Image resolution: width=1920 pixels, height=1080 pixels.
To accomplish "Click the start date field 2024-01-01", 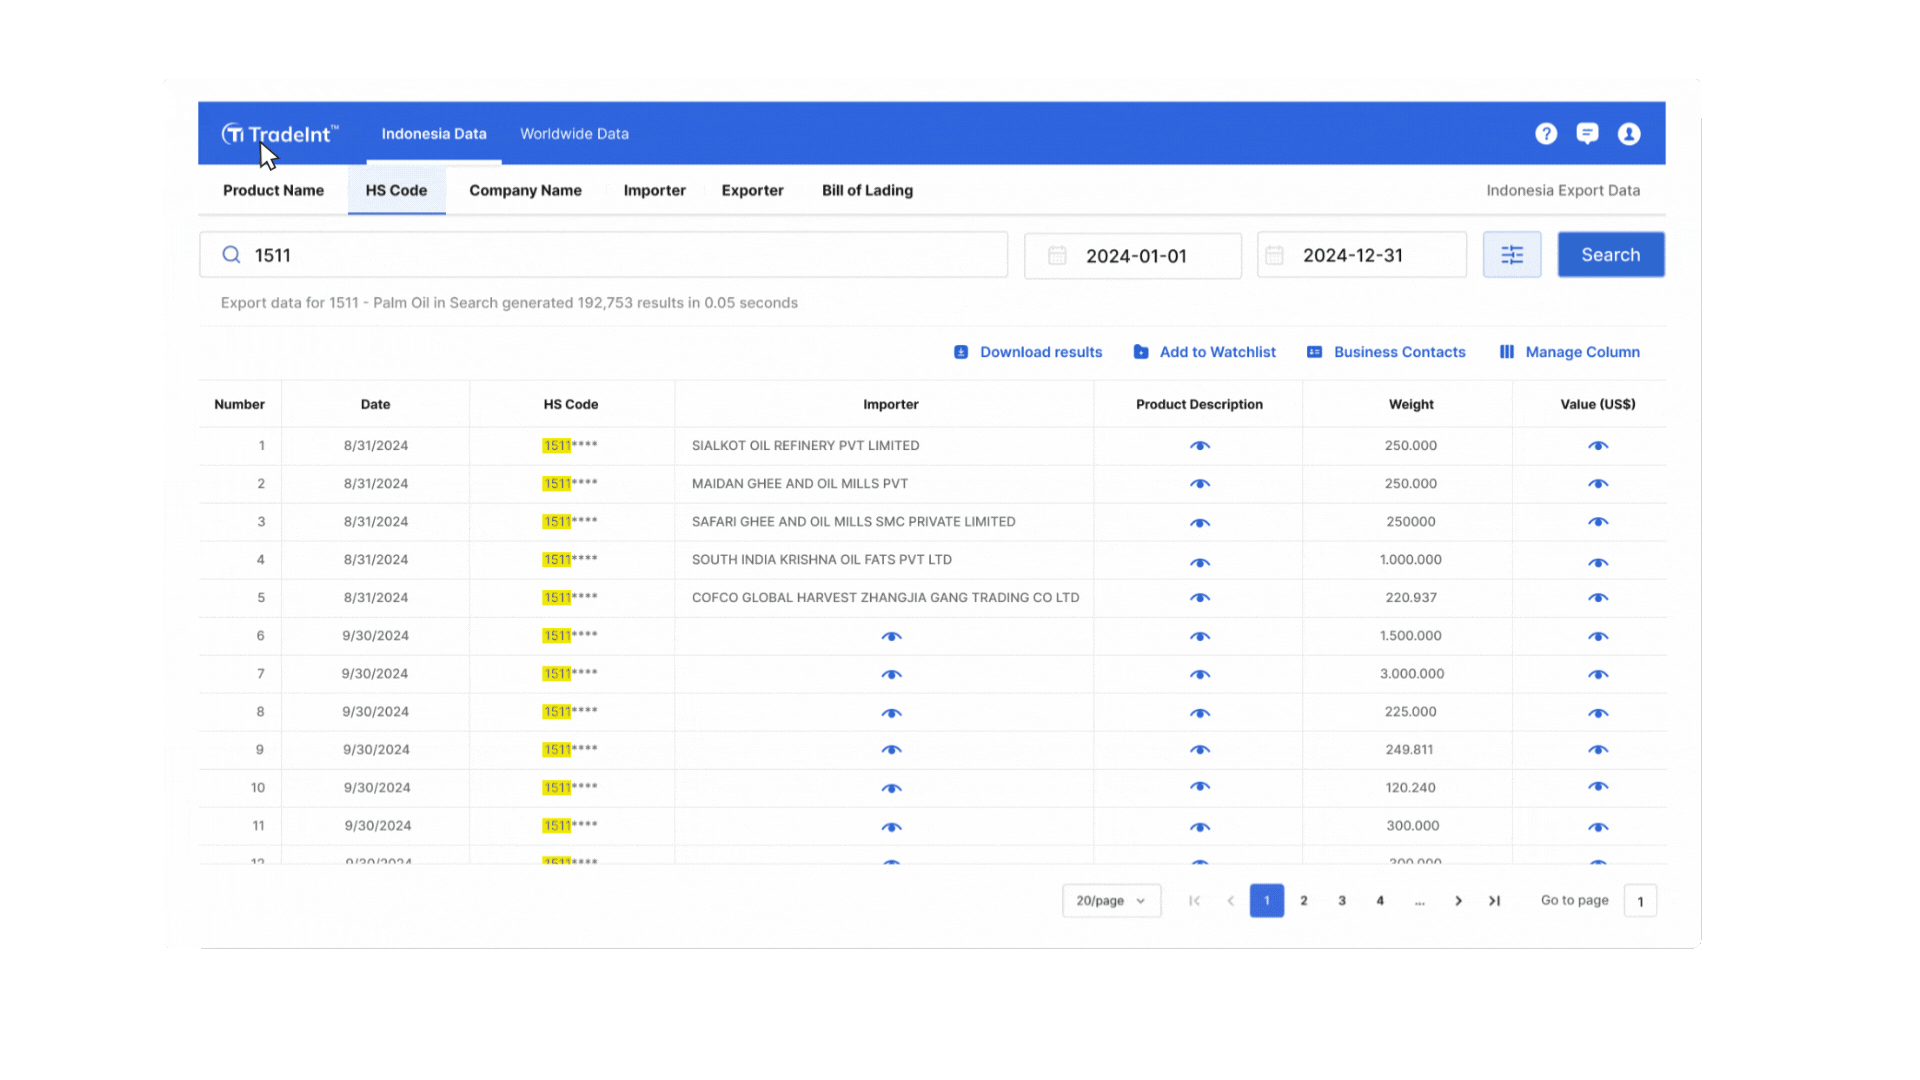I will [x=1133, y=256].
